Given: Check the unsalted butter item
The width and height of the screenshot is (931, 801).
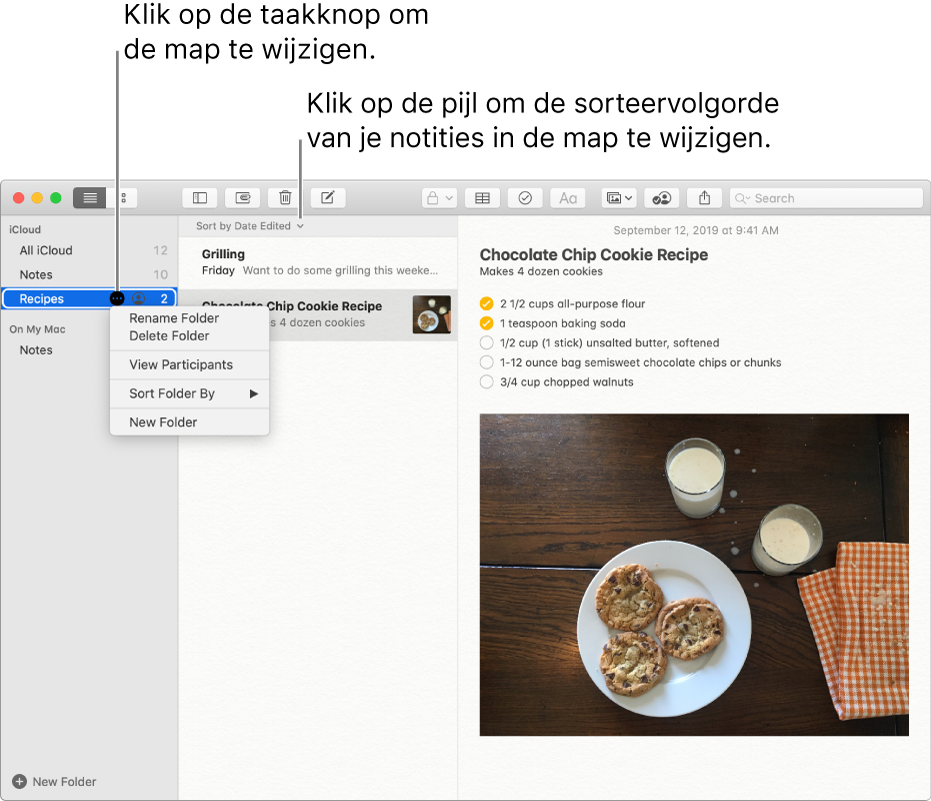Looking at the screenshot, I should 486,343.
